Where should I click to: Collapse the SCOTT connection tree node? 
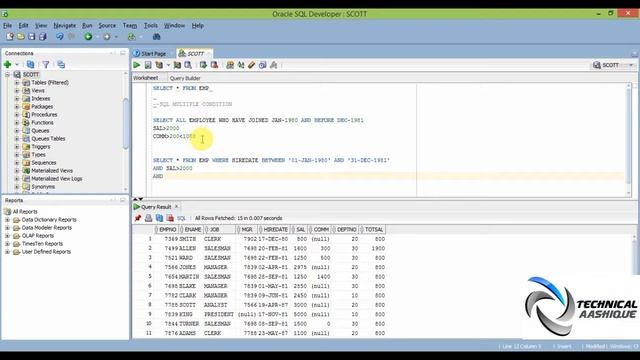click(x=7, y=75)
